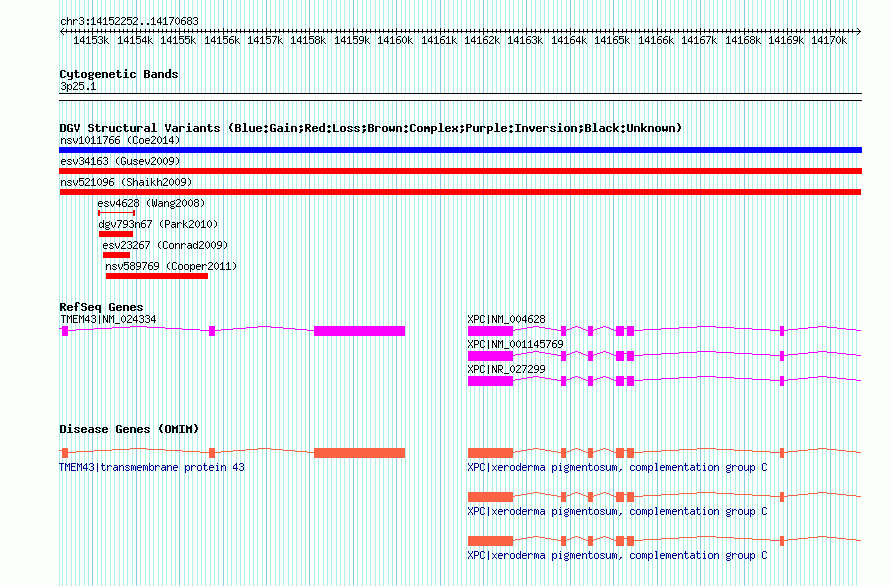Image resolution: width=890 pixels, height=586 pixels.
Task: Click the TMEM43|transmembrane protein 43 link
Action: tap(152, 467)
